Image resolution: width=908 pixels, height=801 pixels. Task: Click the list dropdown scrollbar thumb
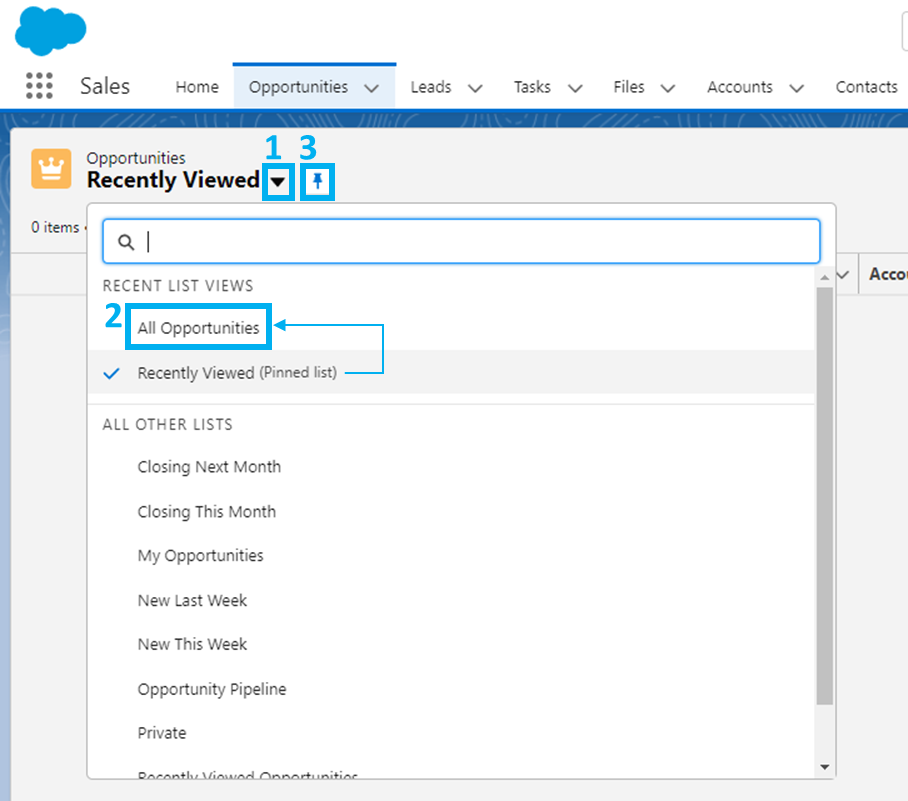point(825,496)
